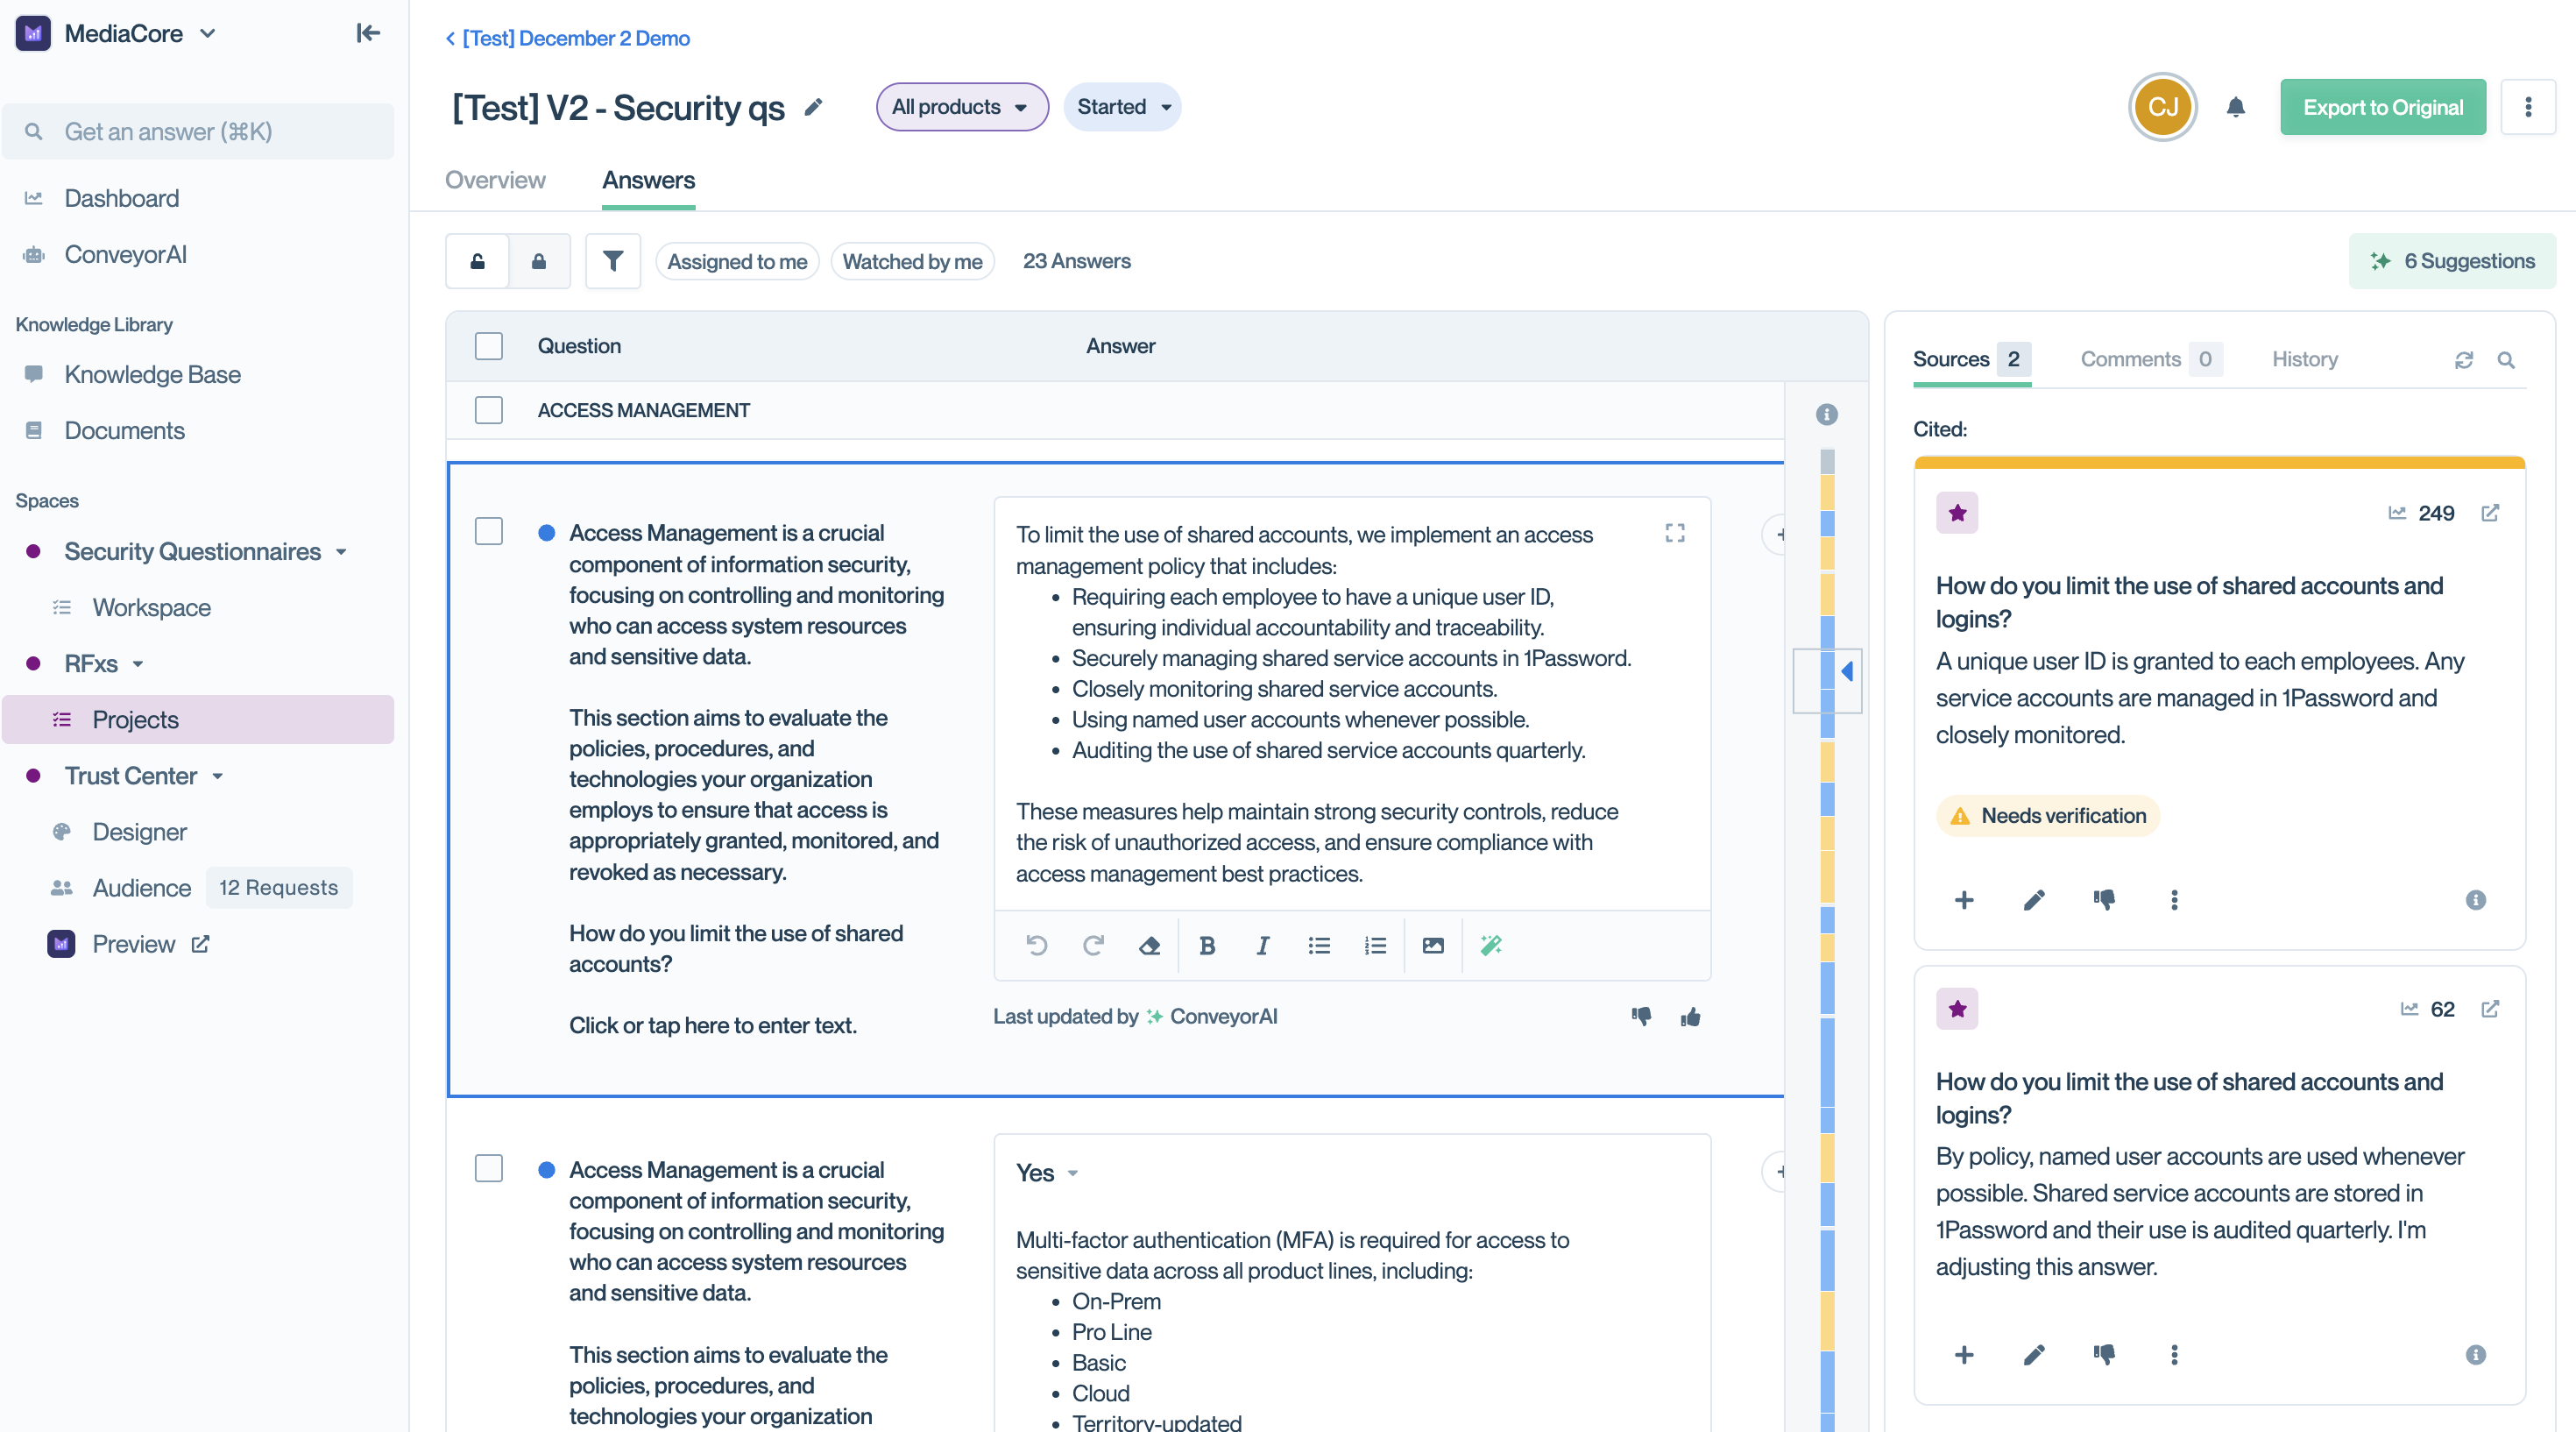Refresh sources with the refresh icon
2576x1432 pixels.
click(2464, 359)
